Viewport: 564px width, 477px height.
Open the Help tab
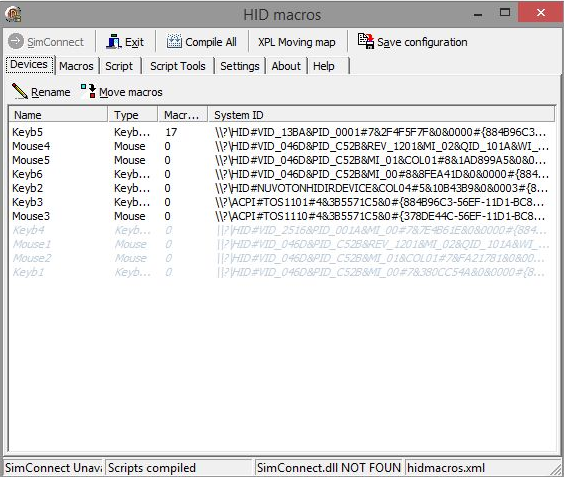tap(324, 66)
